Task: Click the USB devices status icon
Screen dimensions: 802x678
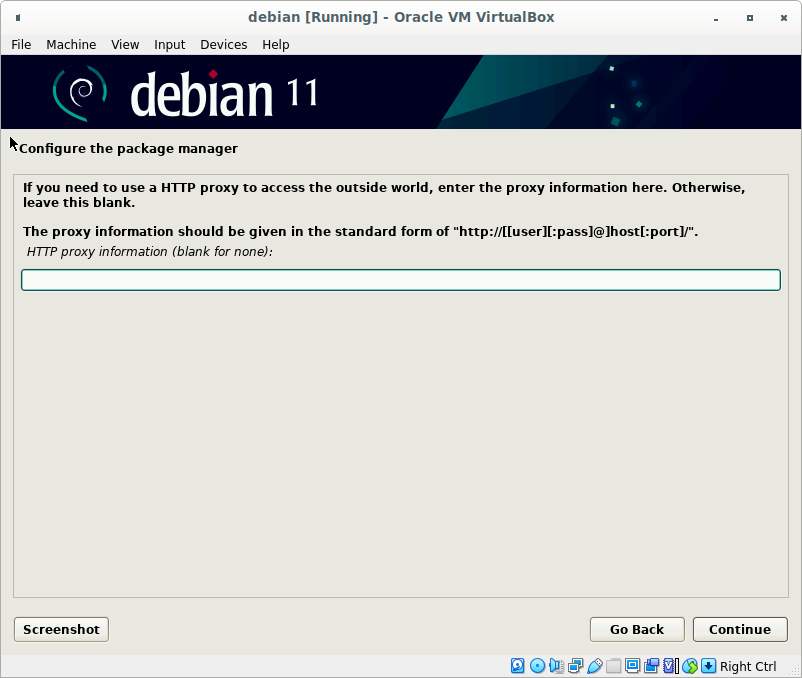Action: (594, 666)
